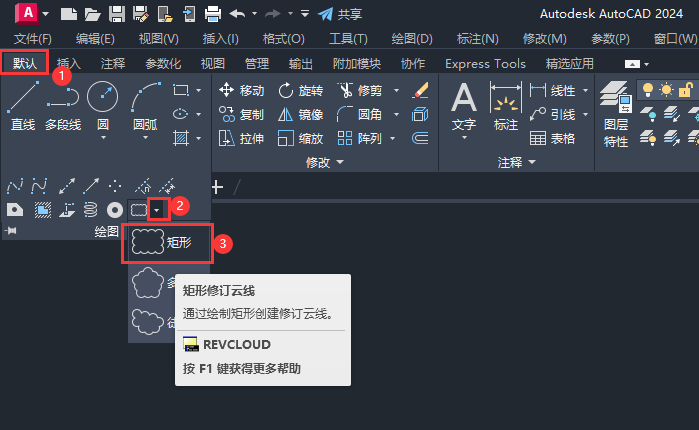
Task: Pin the Draw panel open
Action: (x=11, y=231)
